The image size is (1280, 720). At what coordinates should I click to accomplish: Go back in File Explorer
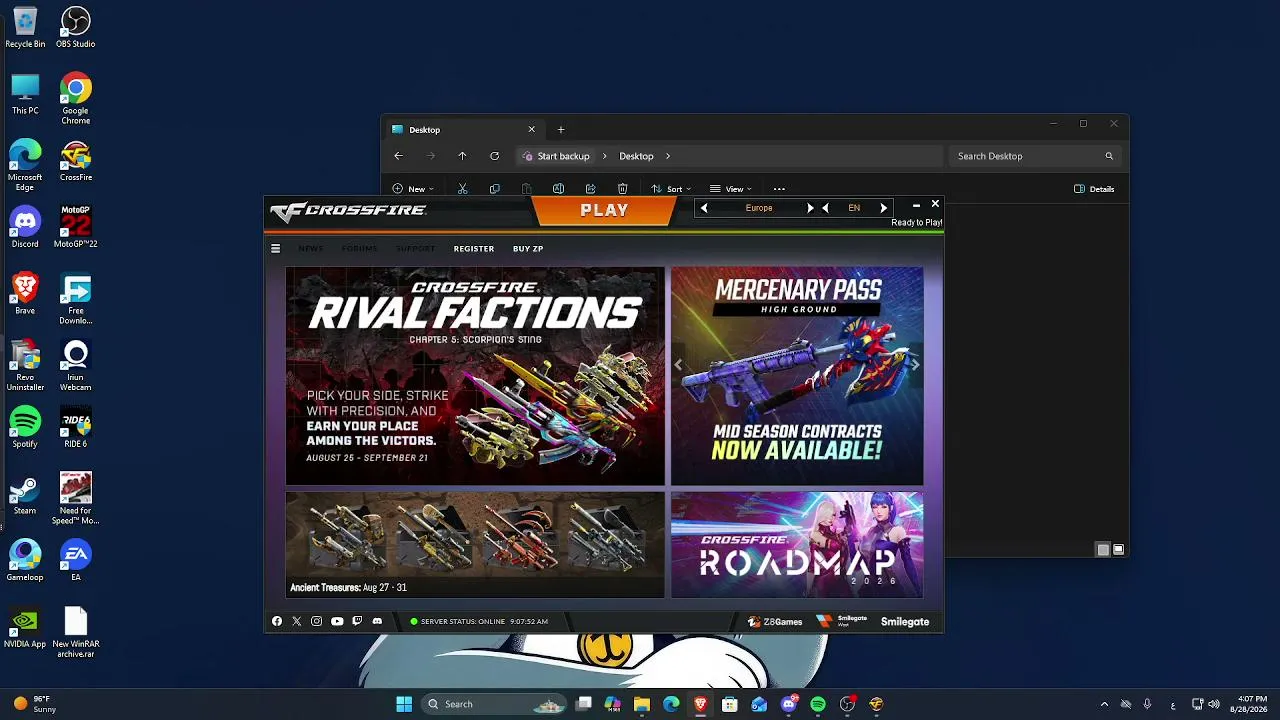398,156
